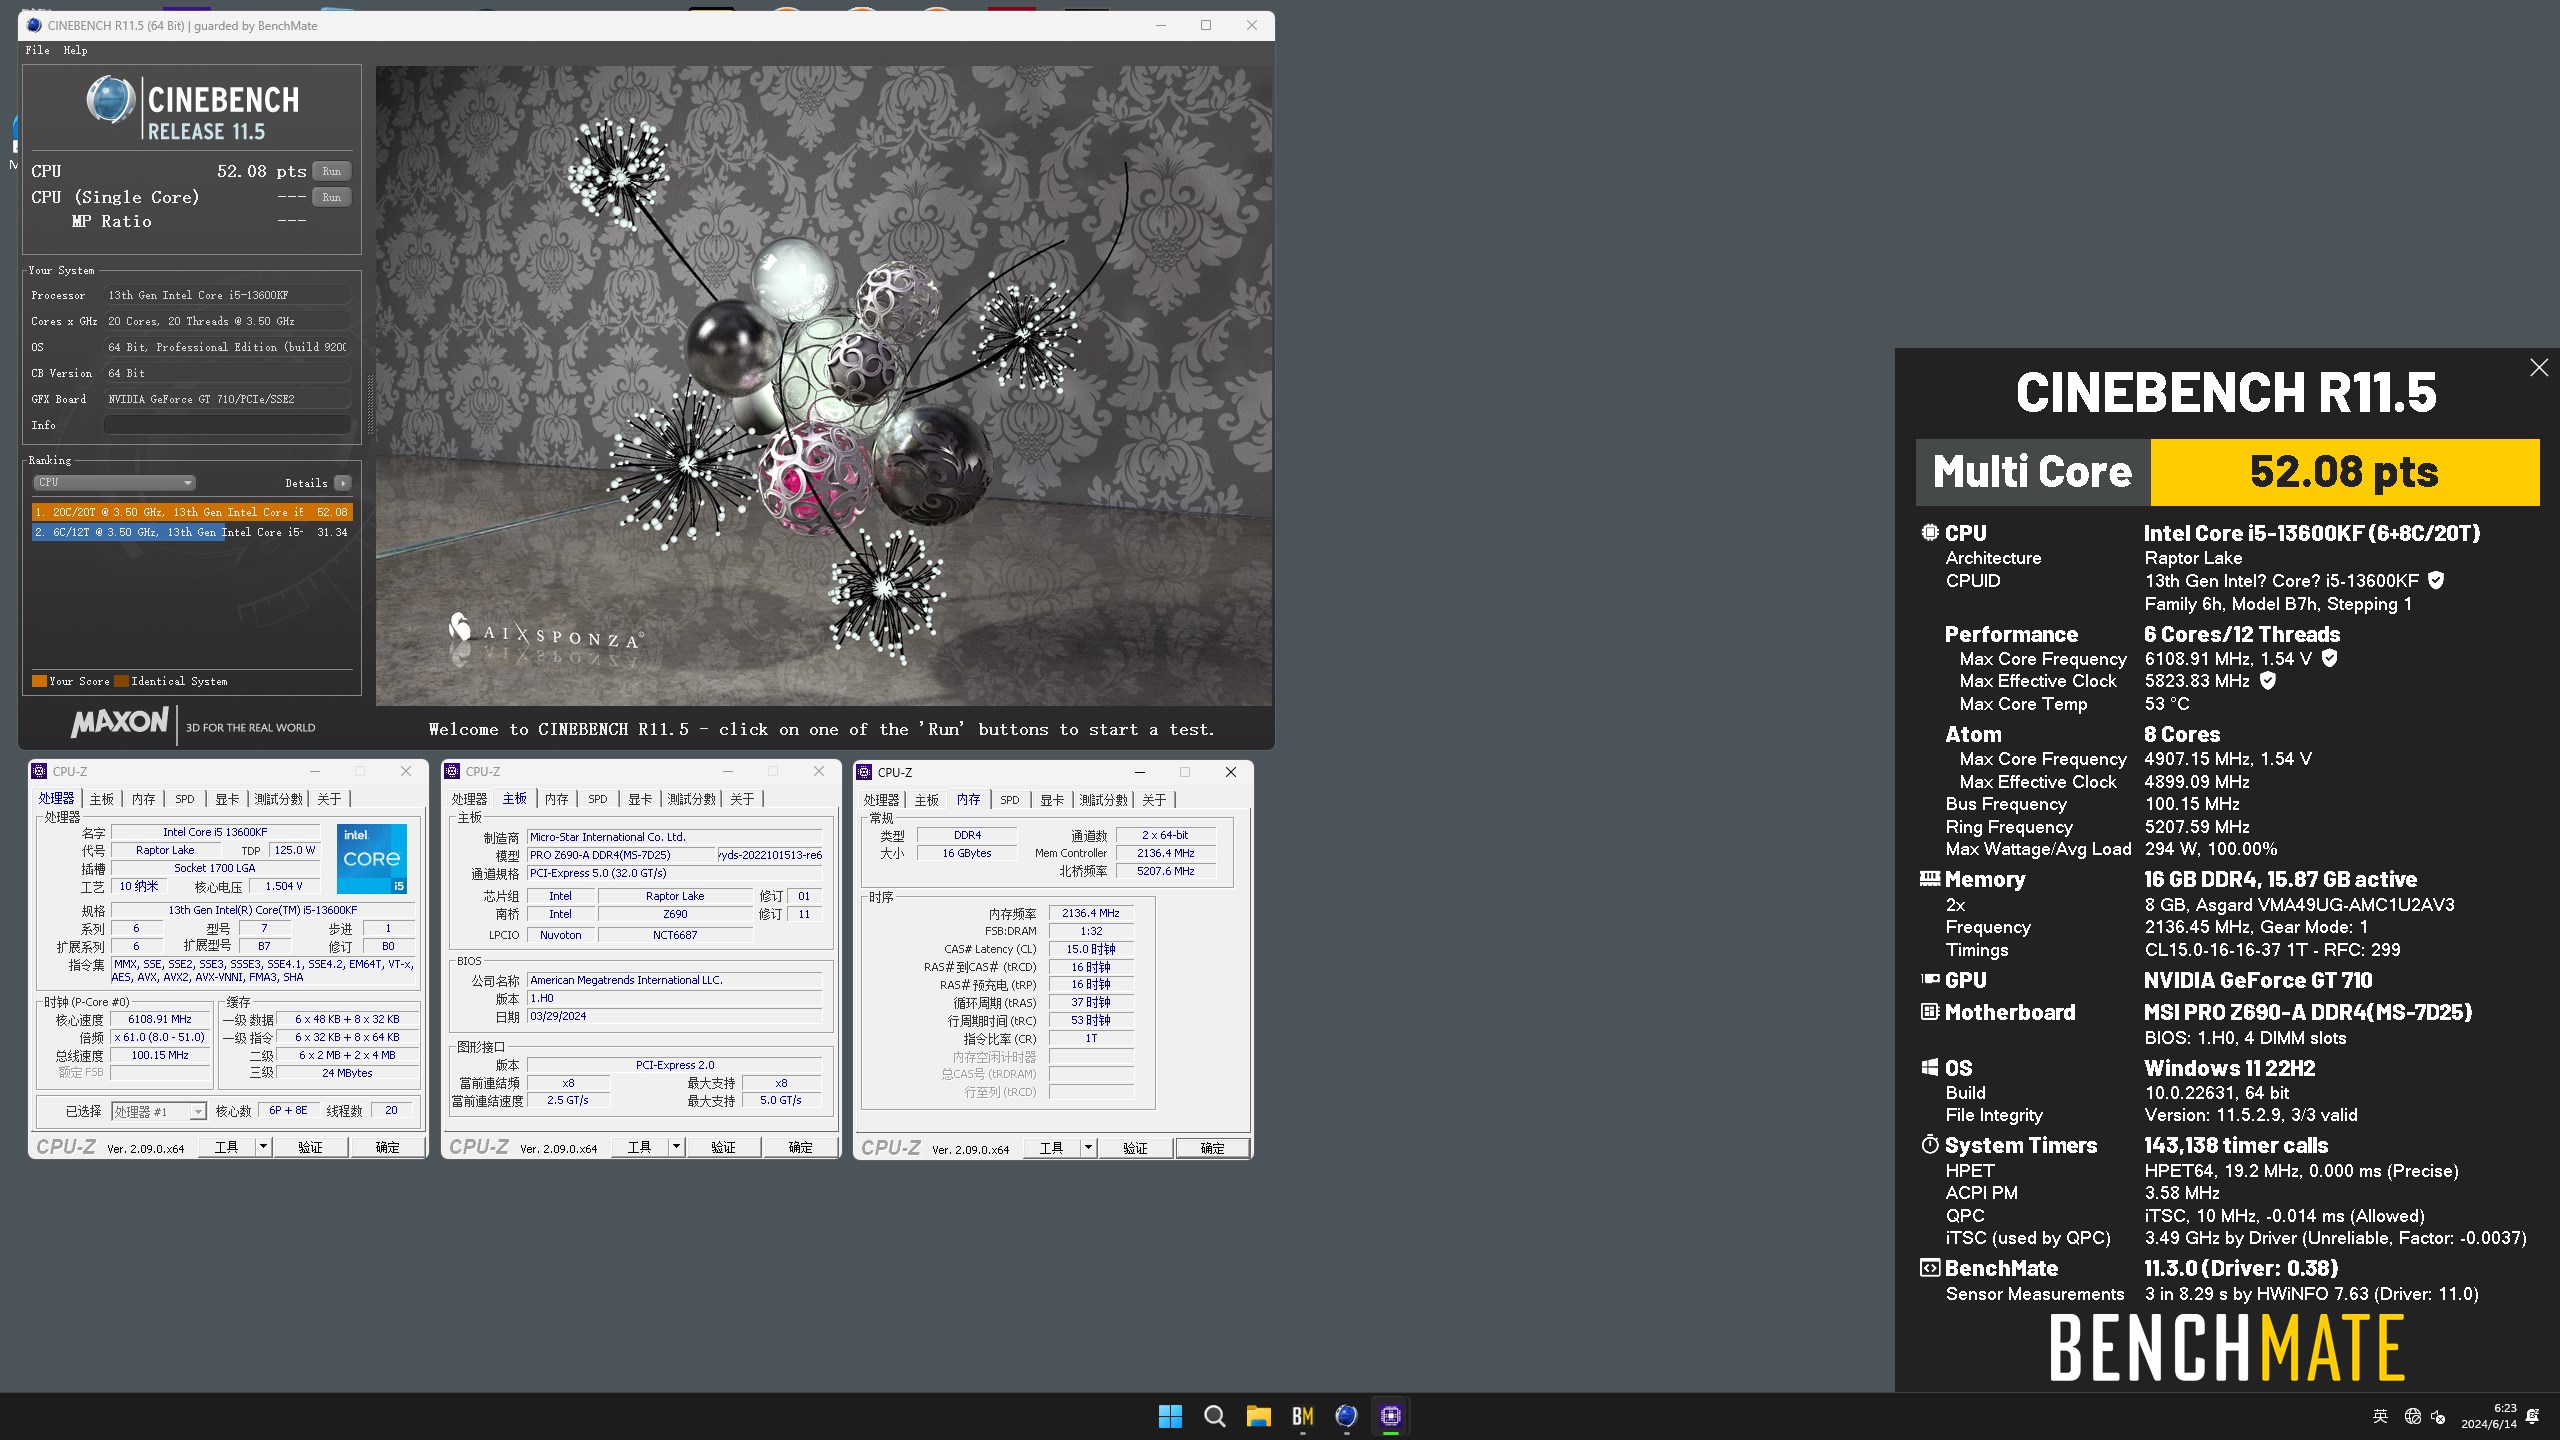Open notification bell in system tray

coord(2533,1416)
